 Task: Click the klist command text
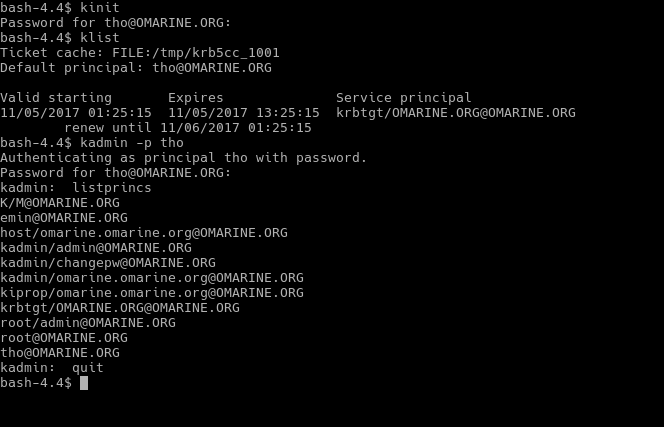pos(99,37)
